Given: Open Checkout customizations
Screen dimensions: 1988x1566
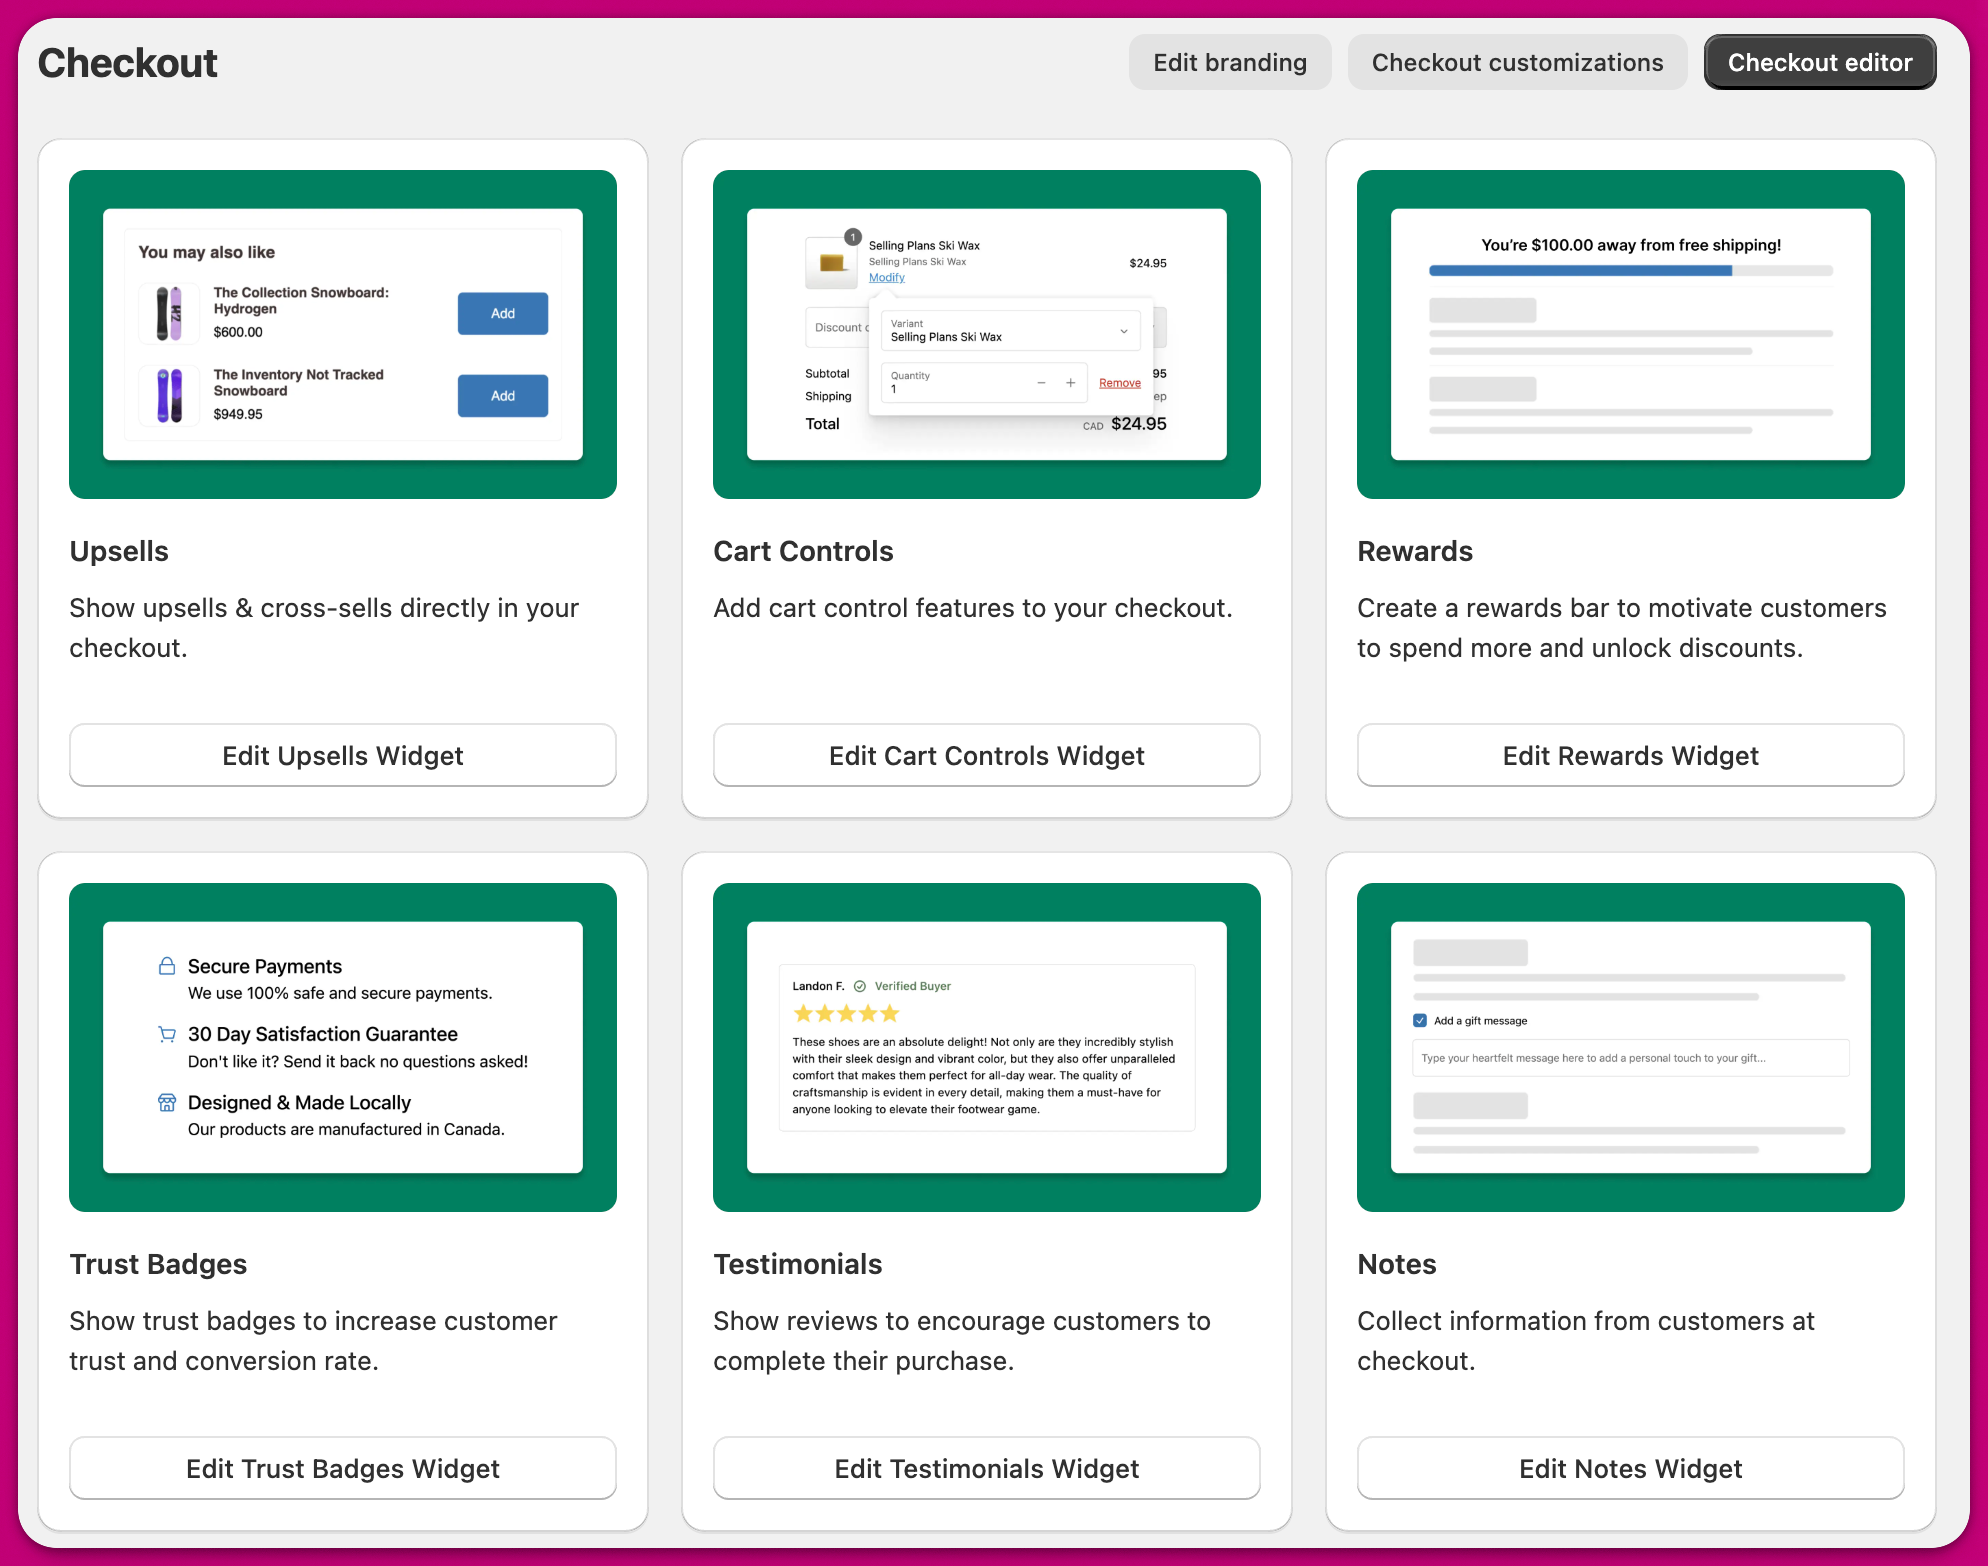Looking at the screenshot, I should pyautogui.click(x=1517, y=62).
